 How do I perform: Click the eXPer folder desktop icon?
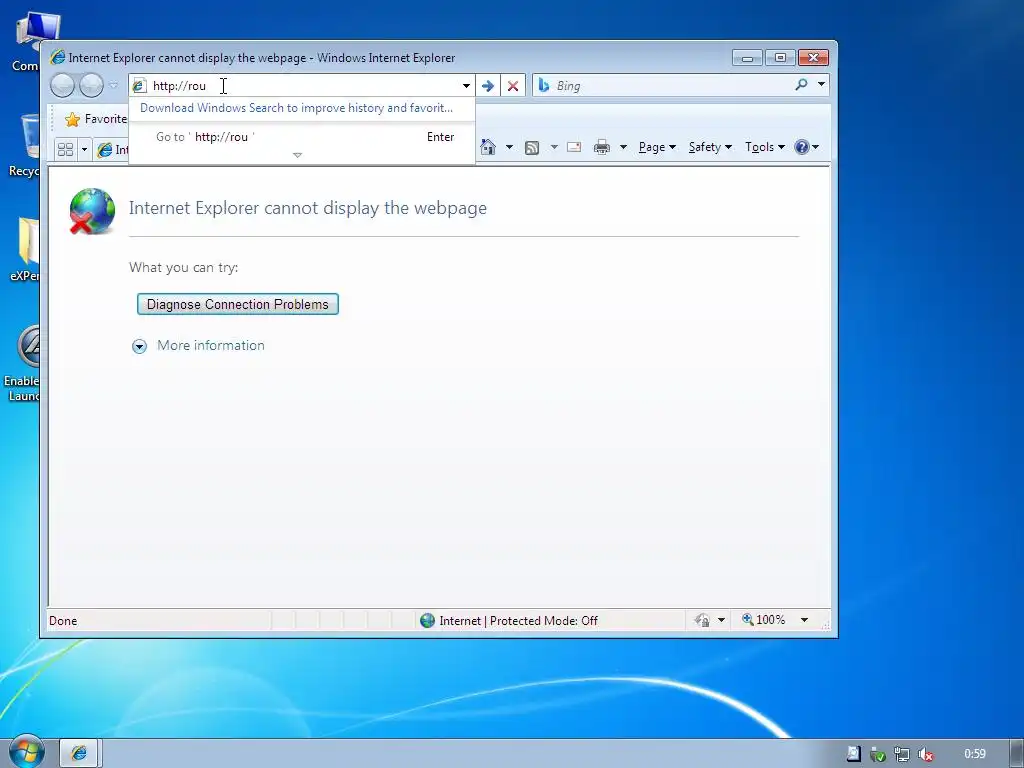24,250
